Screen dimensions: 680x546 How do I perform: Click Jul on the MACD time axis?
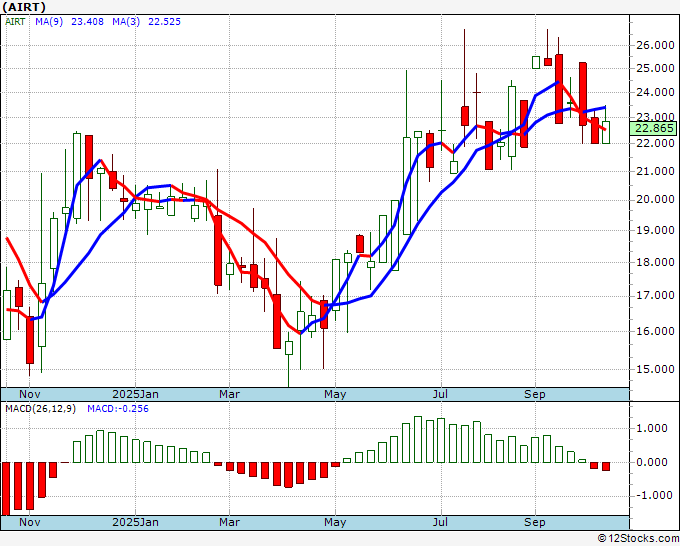pos(441,522)
